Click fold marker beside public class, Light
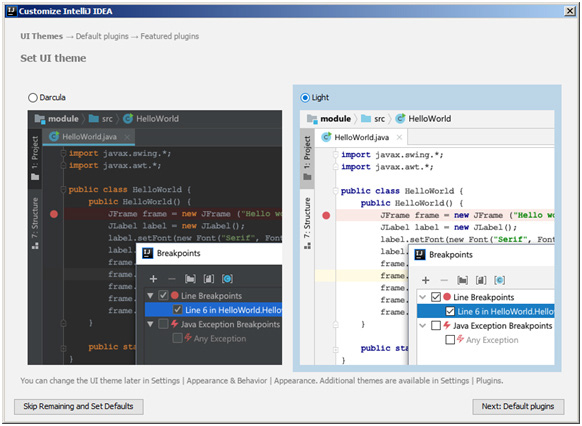582x426 pixels. [336, 191]
